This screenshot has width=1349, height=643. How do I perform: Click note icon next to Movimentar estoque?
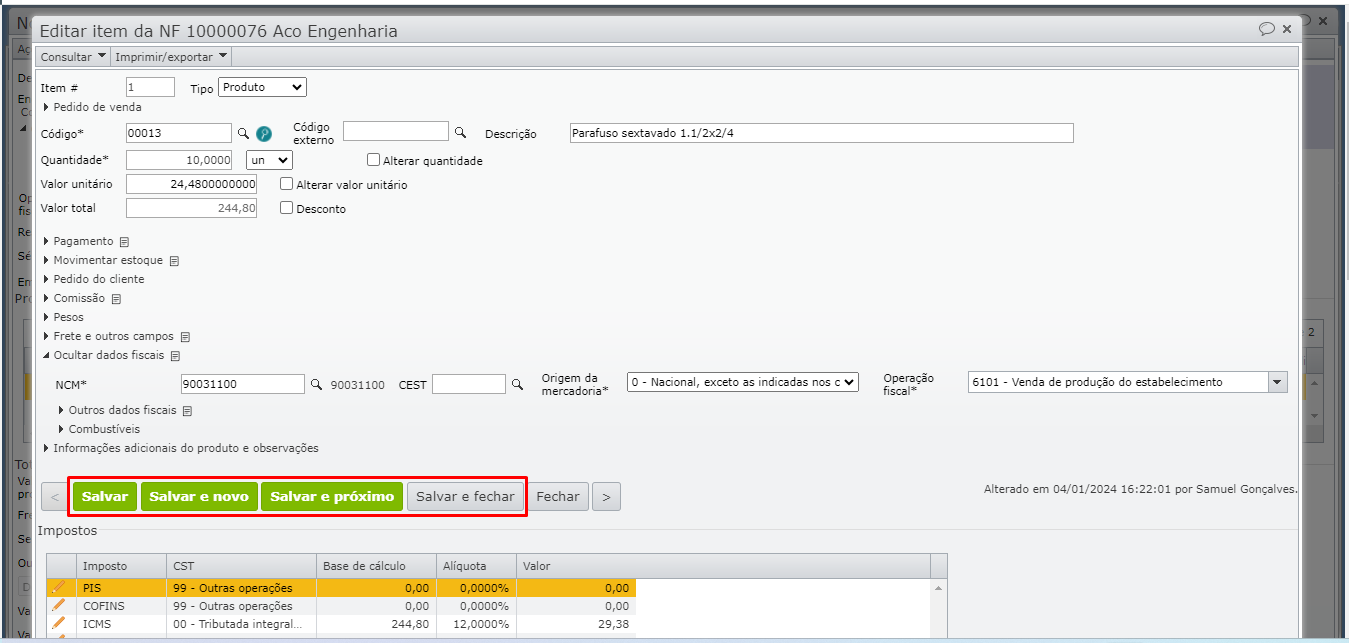(x=174, y=261)
